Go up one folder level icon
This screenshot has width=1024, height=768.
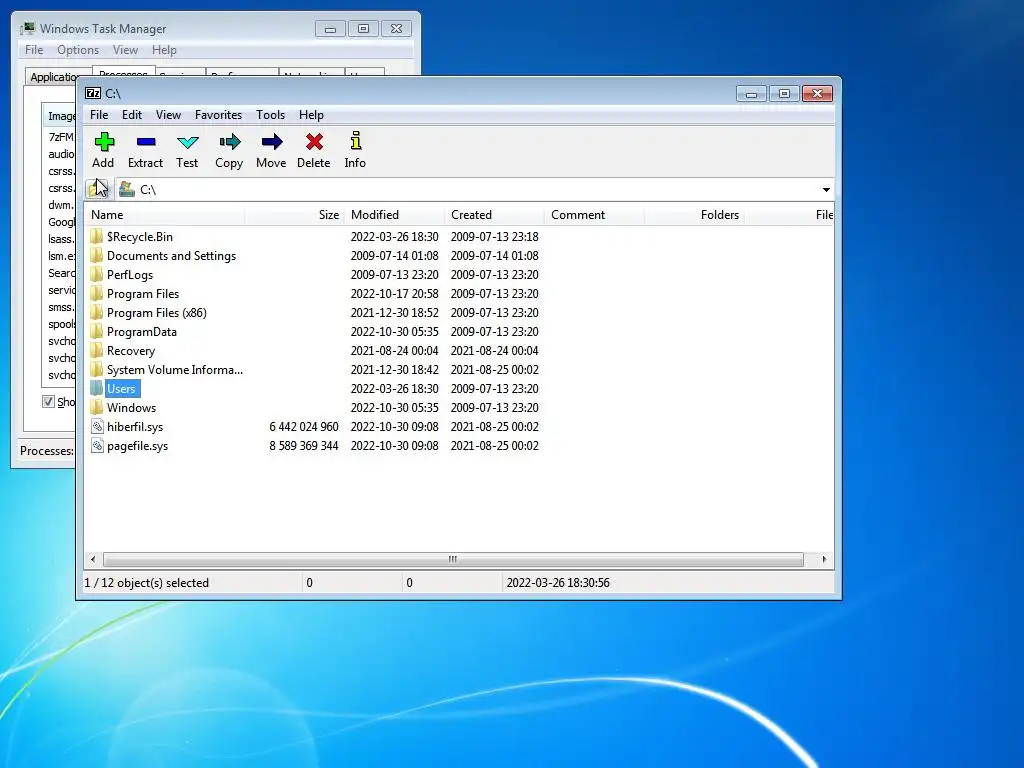pos(98,189)
